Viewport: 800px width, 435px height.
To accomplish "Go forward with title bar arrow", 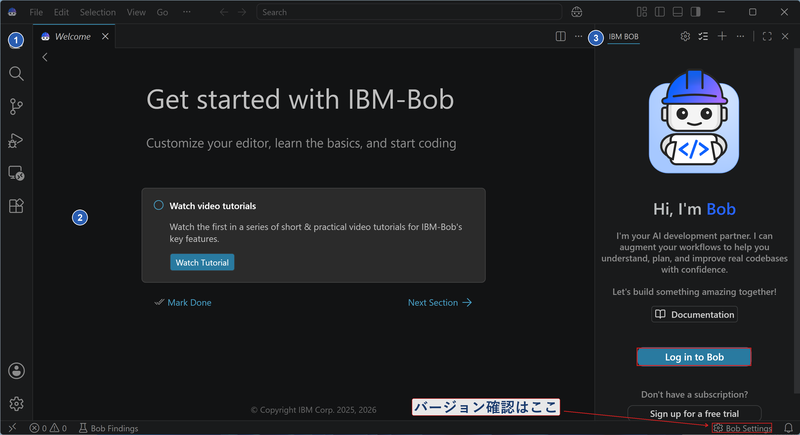I will click(242, 12).
